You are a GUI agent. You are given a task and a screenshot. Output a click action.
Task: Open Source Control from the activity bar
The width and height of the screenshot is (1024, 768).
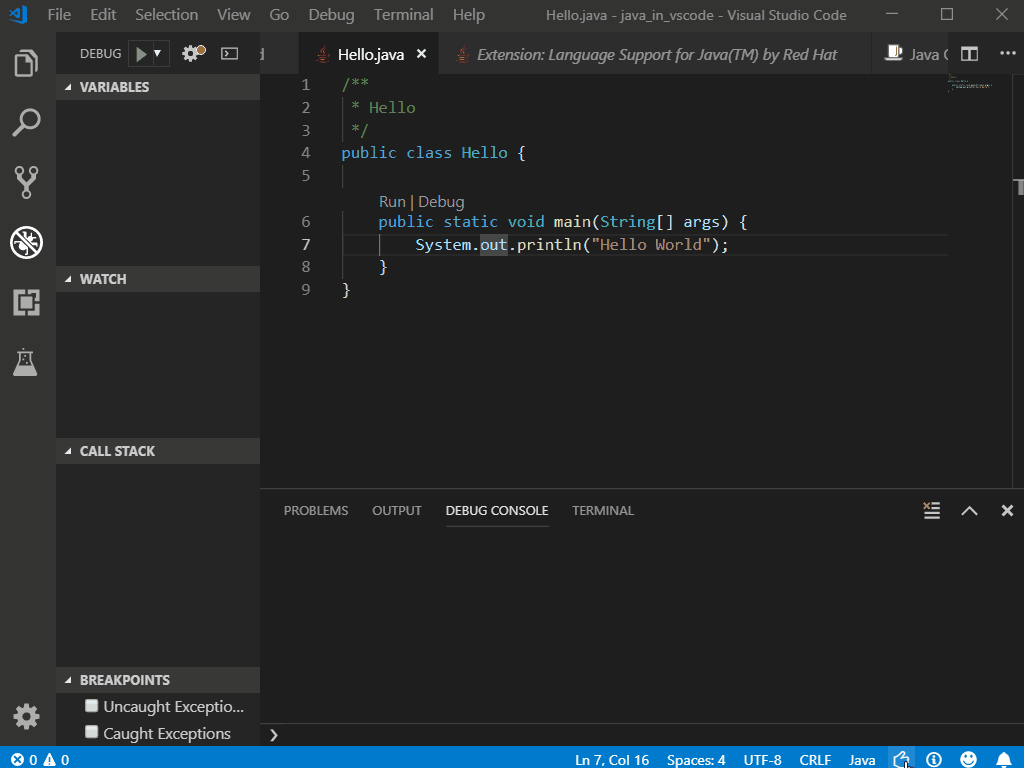26,182
